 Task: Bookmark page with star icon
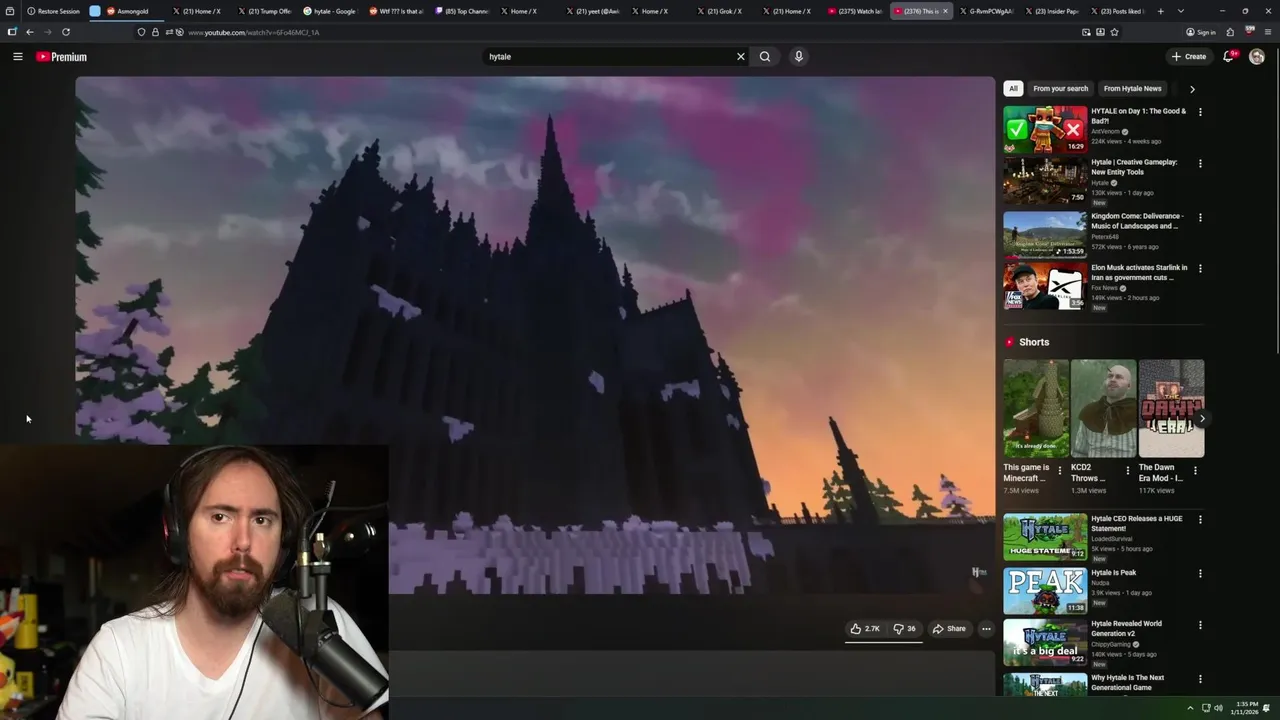coord(1114,32)
